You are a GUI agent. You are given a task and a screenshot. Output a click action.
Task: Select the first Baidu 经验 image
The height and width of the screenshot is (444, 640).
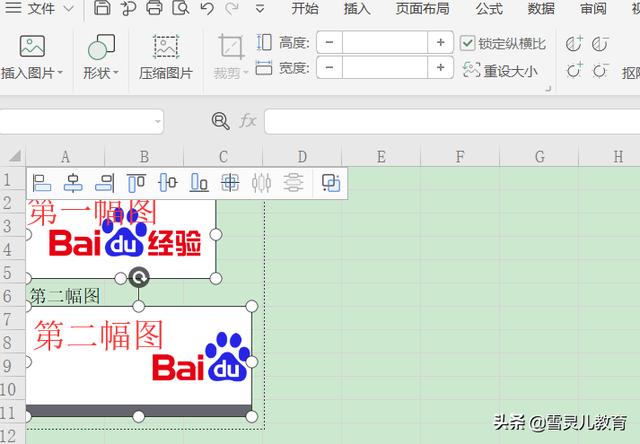(x=121, y=241)
